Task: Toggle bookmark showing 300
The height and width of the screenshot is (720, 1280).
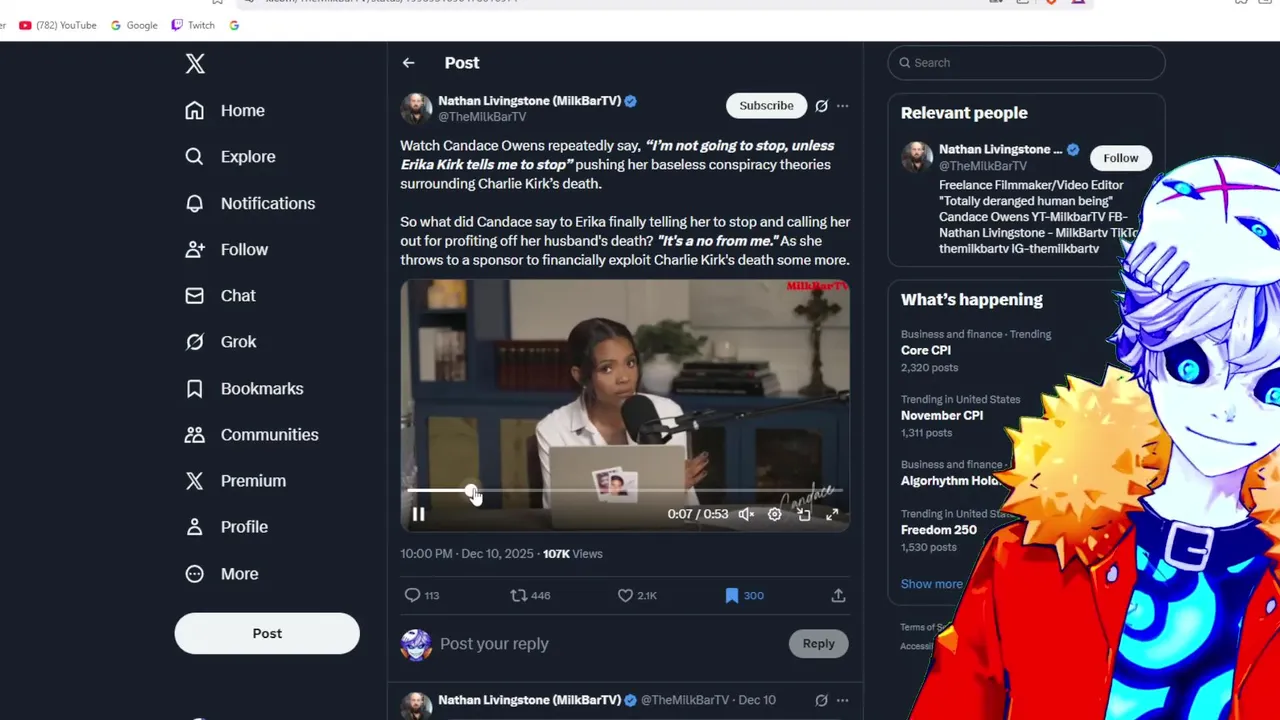Action: [x=744, y=595]
